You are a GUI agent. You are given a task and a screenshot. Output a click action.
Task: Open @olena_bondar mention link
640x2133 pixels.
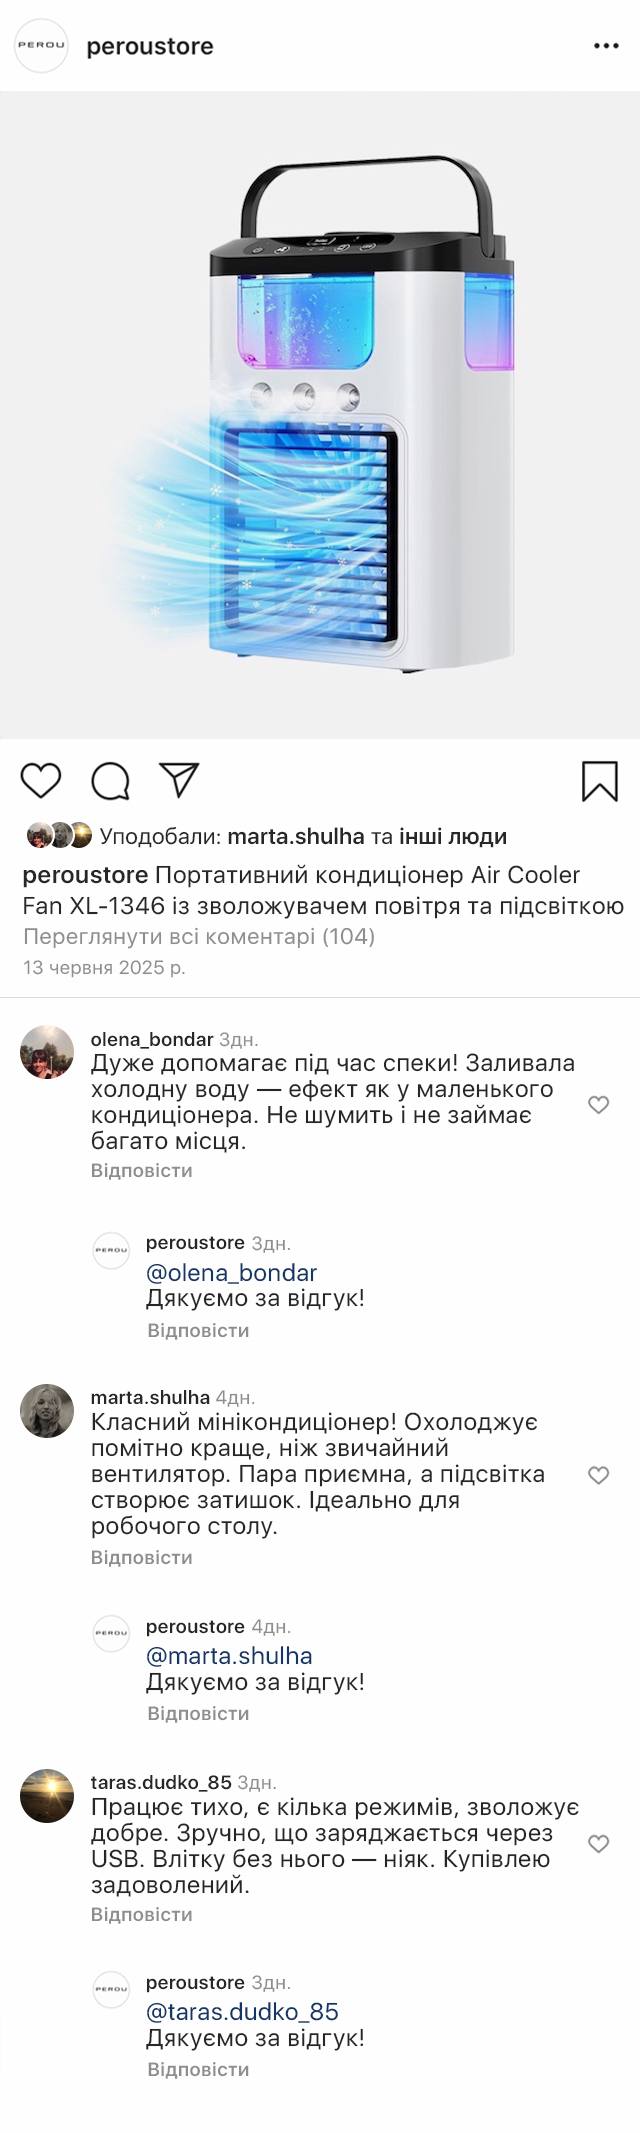point(231,1272)
